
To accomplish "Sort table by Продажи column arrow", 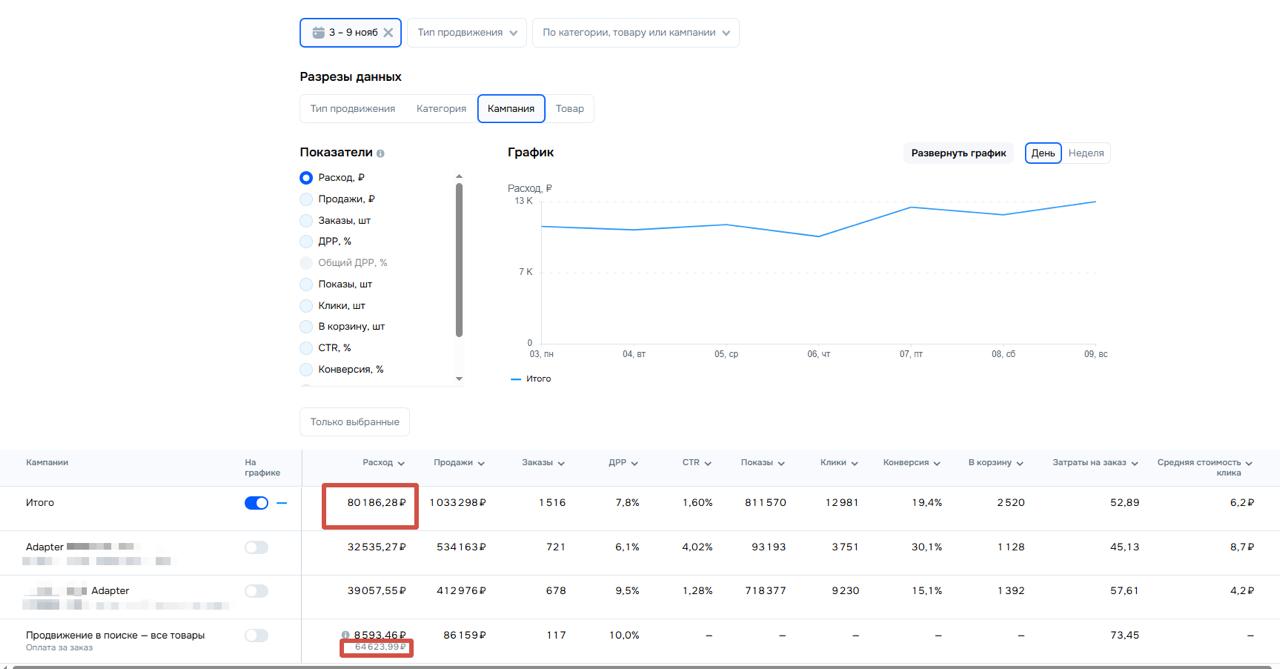I will 481,464.
